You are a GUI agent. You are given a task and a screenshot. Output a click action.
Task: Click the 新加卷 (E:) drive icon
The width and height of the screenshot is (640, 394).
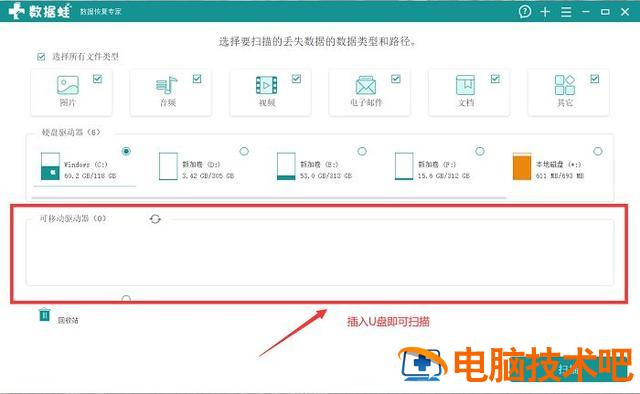286,166
